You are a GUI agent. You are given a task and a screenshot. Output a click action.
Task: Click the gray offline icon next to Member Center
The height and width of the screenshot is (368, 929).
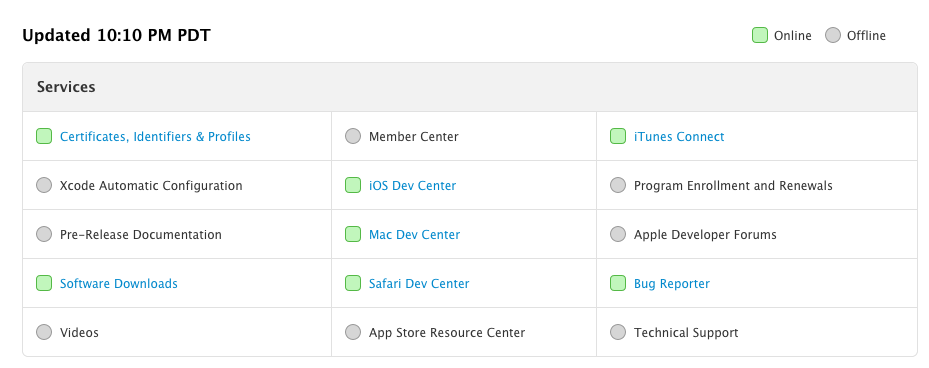(353, 136)
